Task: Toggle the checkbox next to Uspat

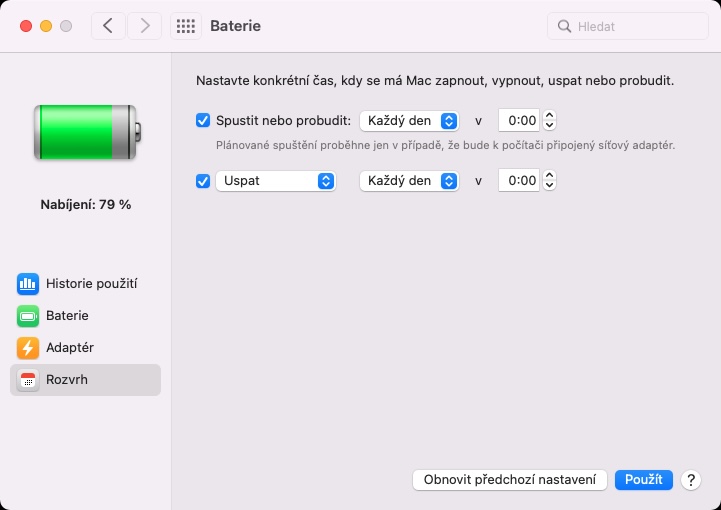Action: click(x=203, y=181)
